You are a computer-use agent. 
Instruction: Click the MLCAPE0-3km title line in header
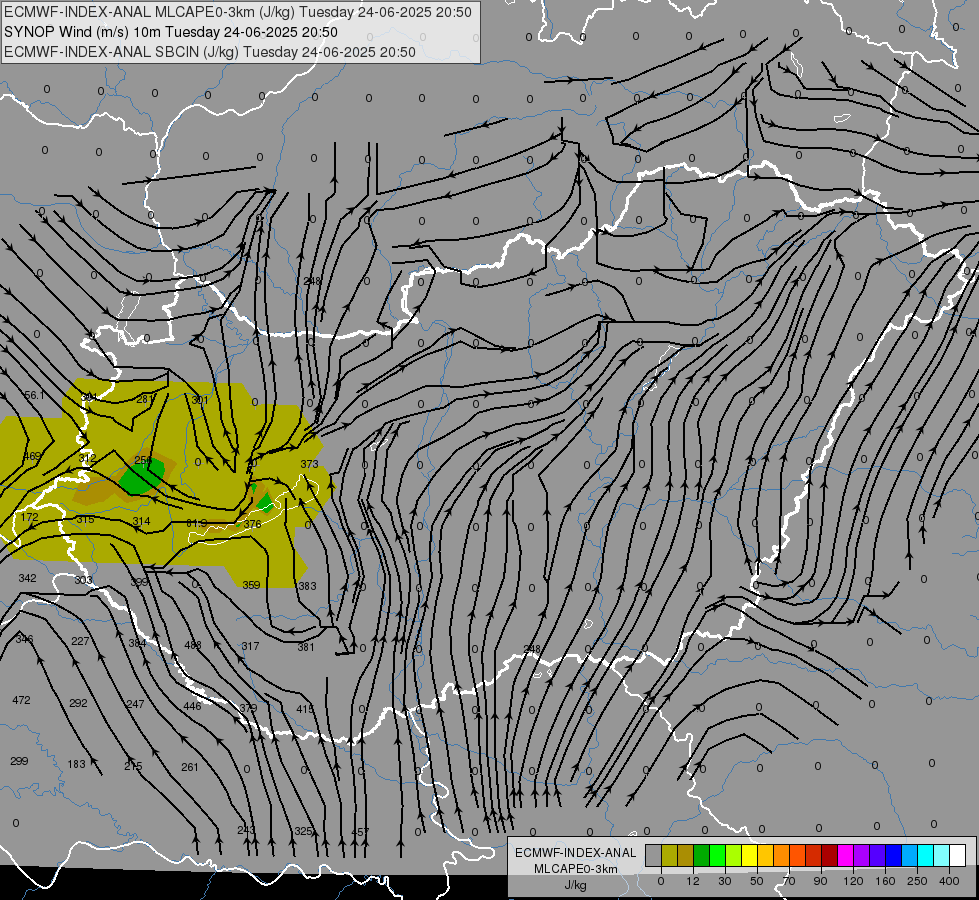(238, 12)
